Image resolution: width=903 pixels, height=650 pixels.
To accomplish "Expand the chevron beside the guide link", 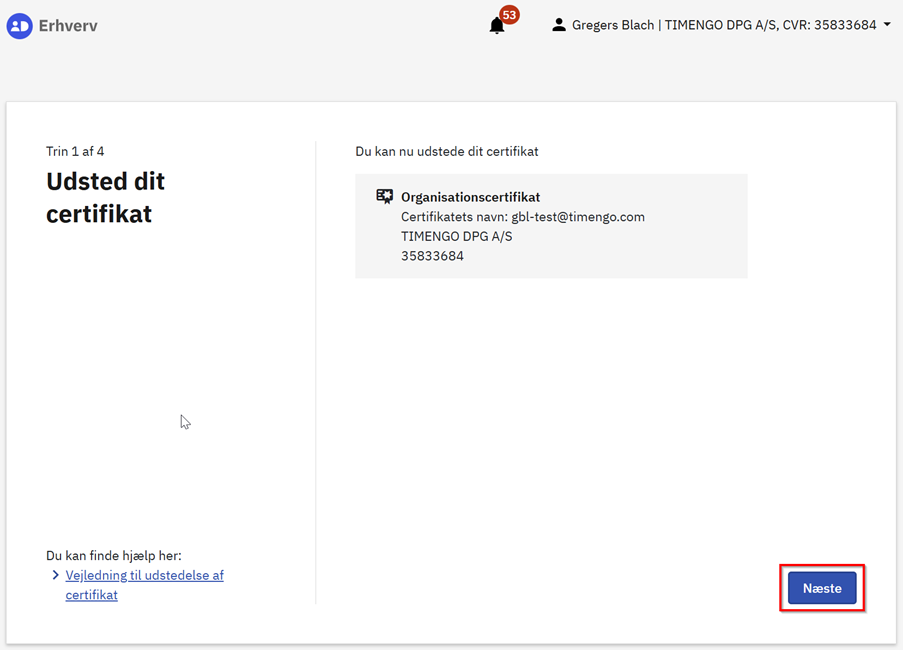I will tap(56, 575).
